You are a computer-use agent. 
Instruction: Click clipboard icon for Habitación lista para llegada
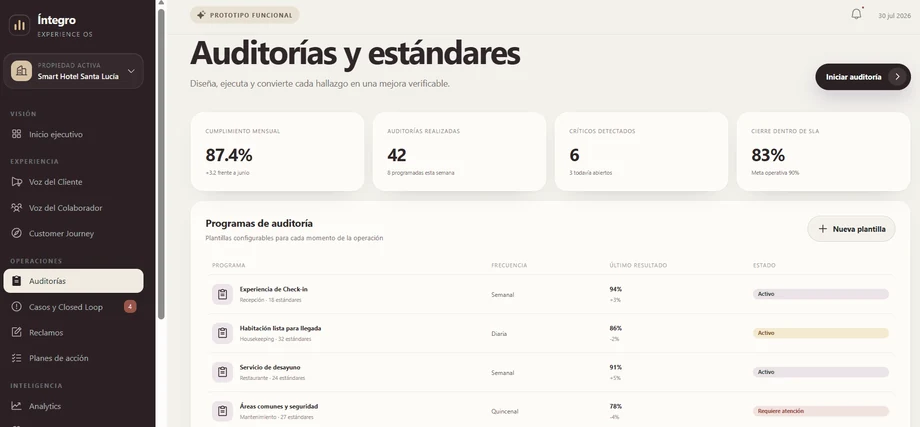[x=222, y=333]
